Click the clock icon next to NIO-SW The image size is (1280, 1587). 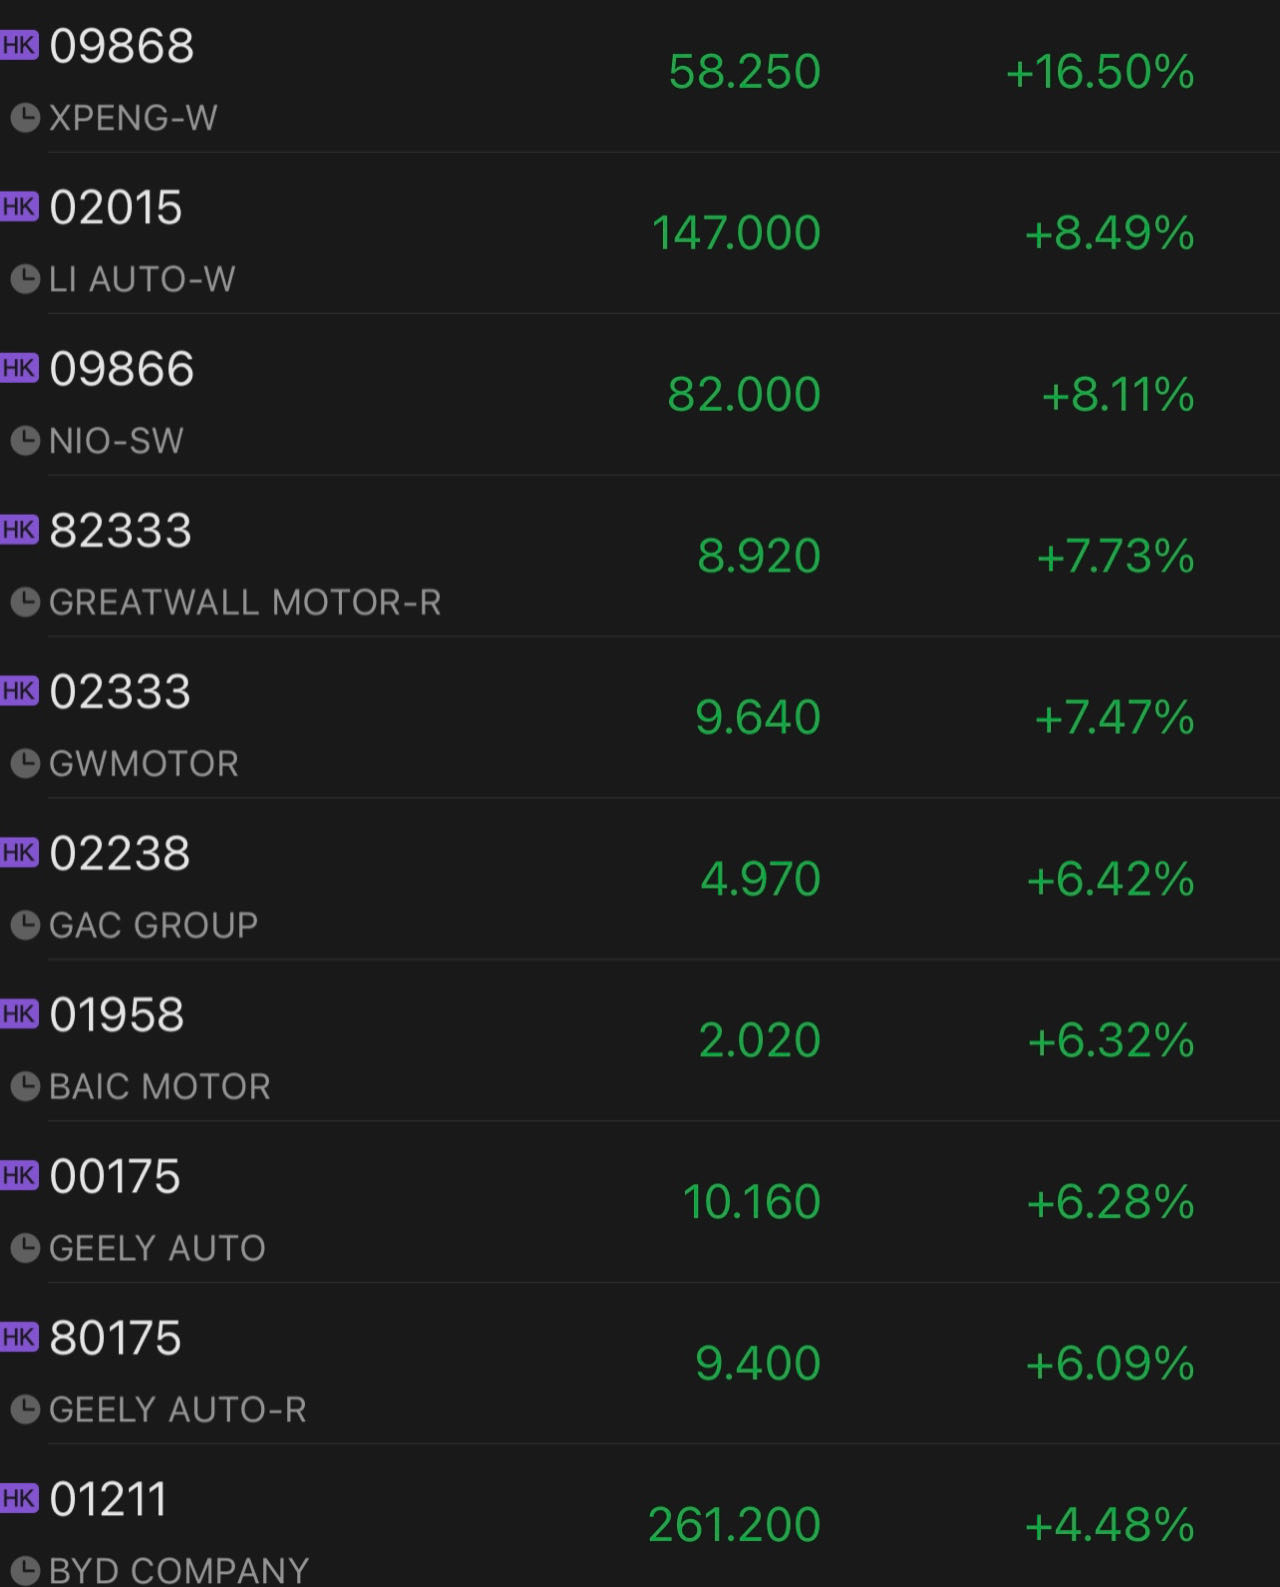(25, 441)
